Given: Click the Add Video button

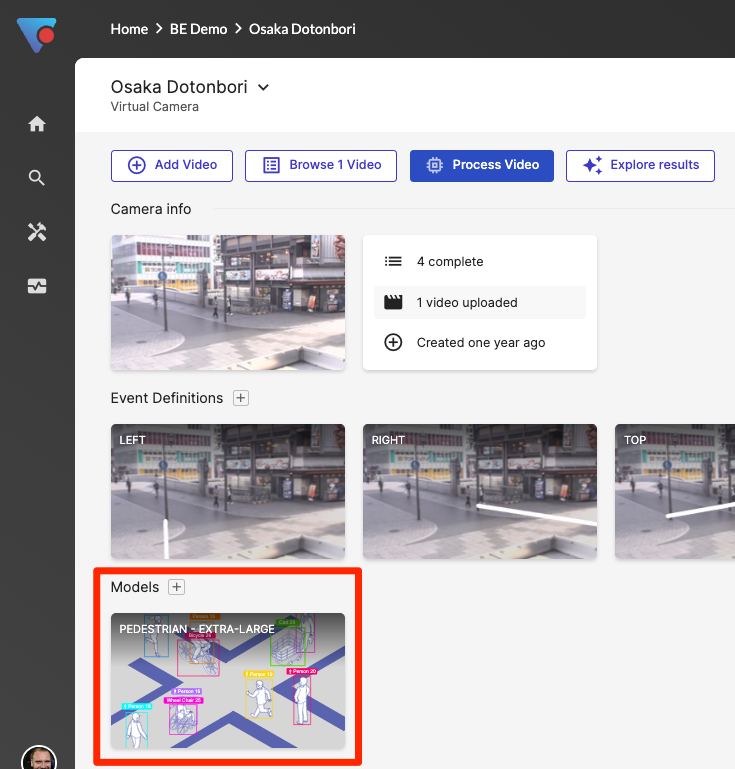Looking at the screenshot, I should coord(171,165).
